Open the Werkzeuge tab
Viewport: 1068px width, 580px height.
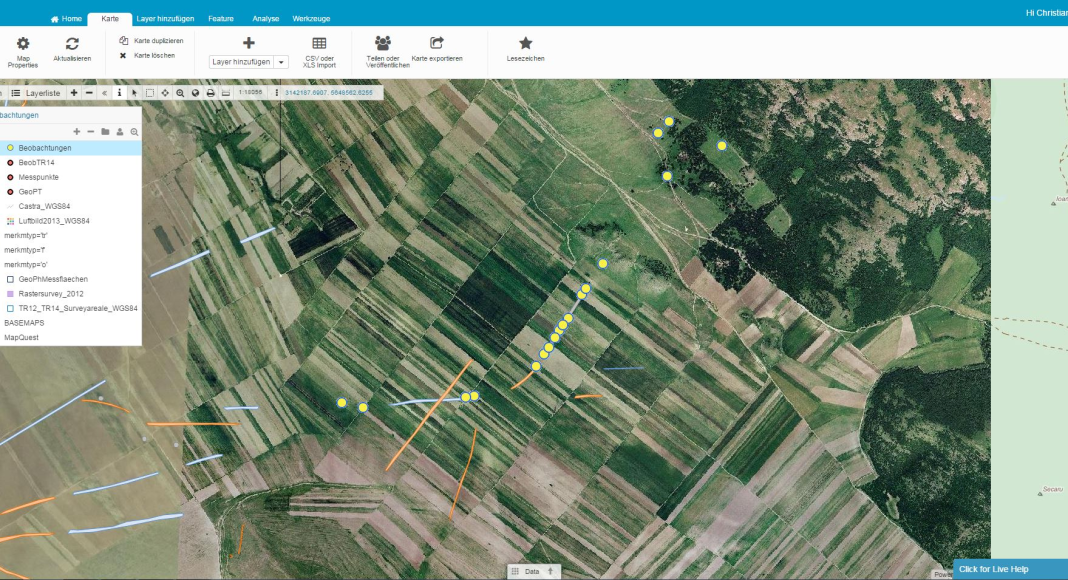[311, 19]
